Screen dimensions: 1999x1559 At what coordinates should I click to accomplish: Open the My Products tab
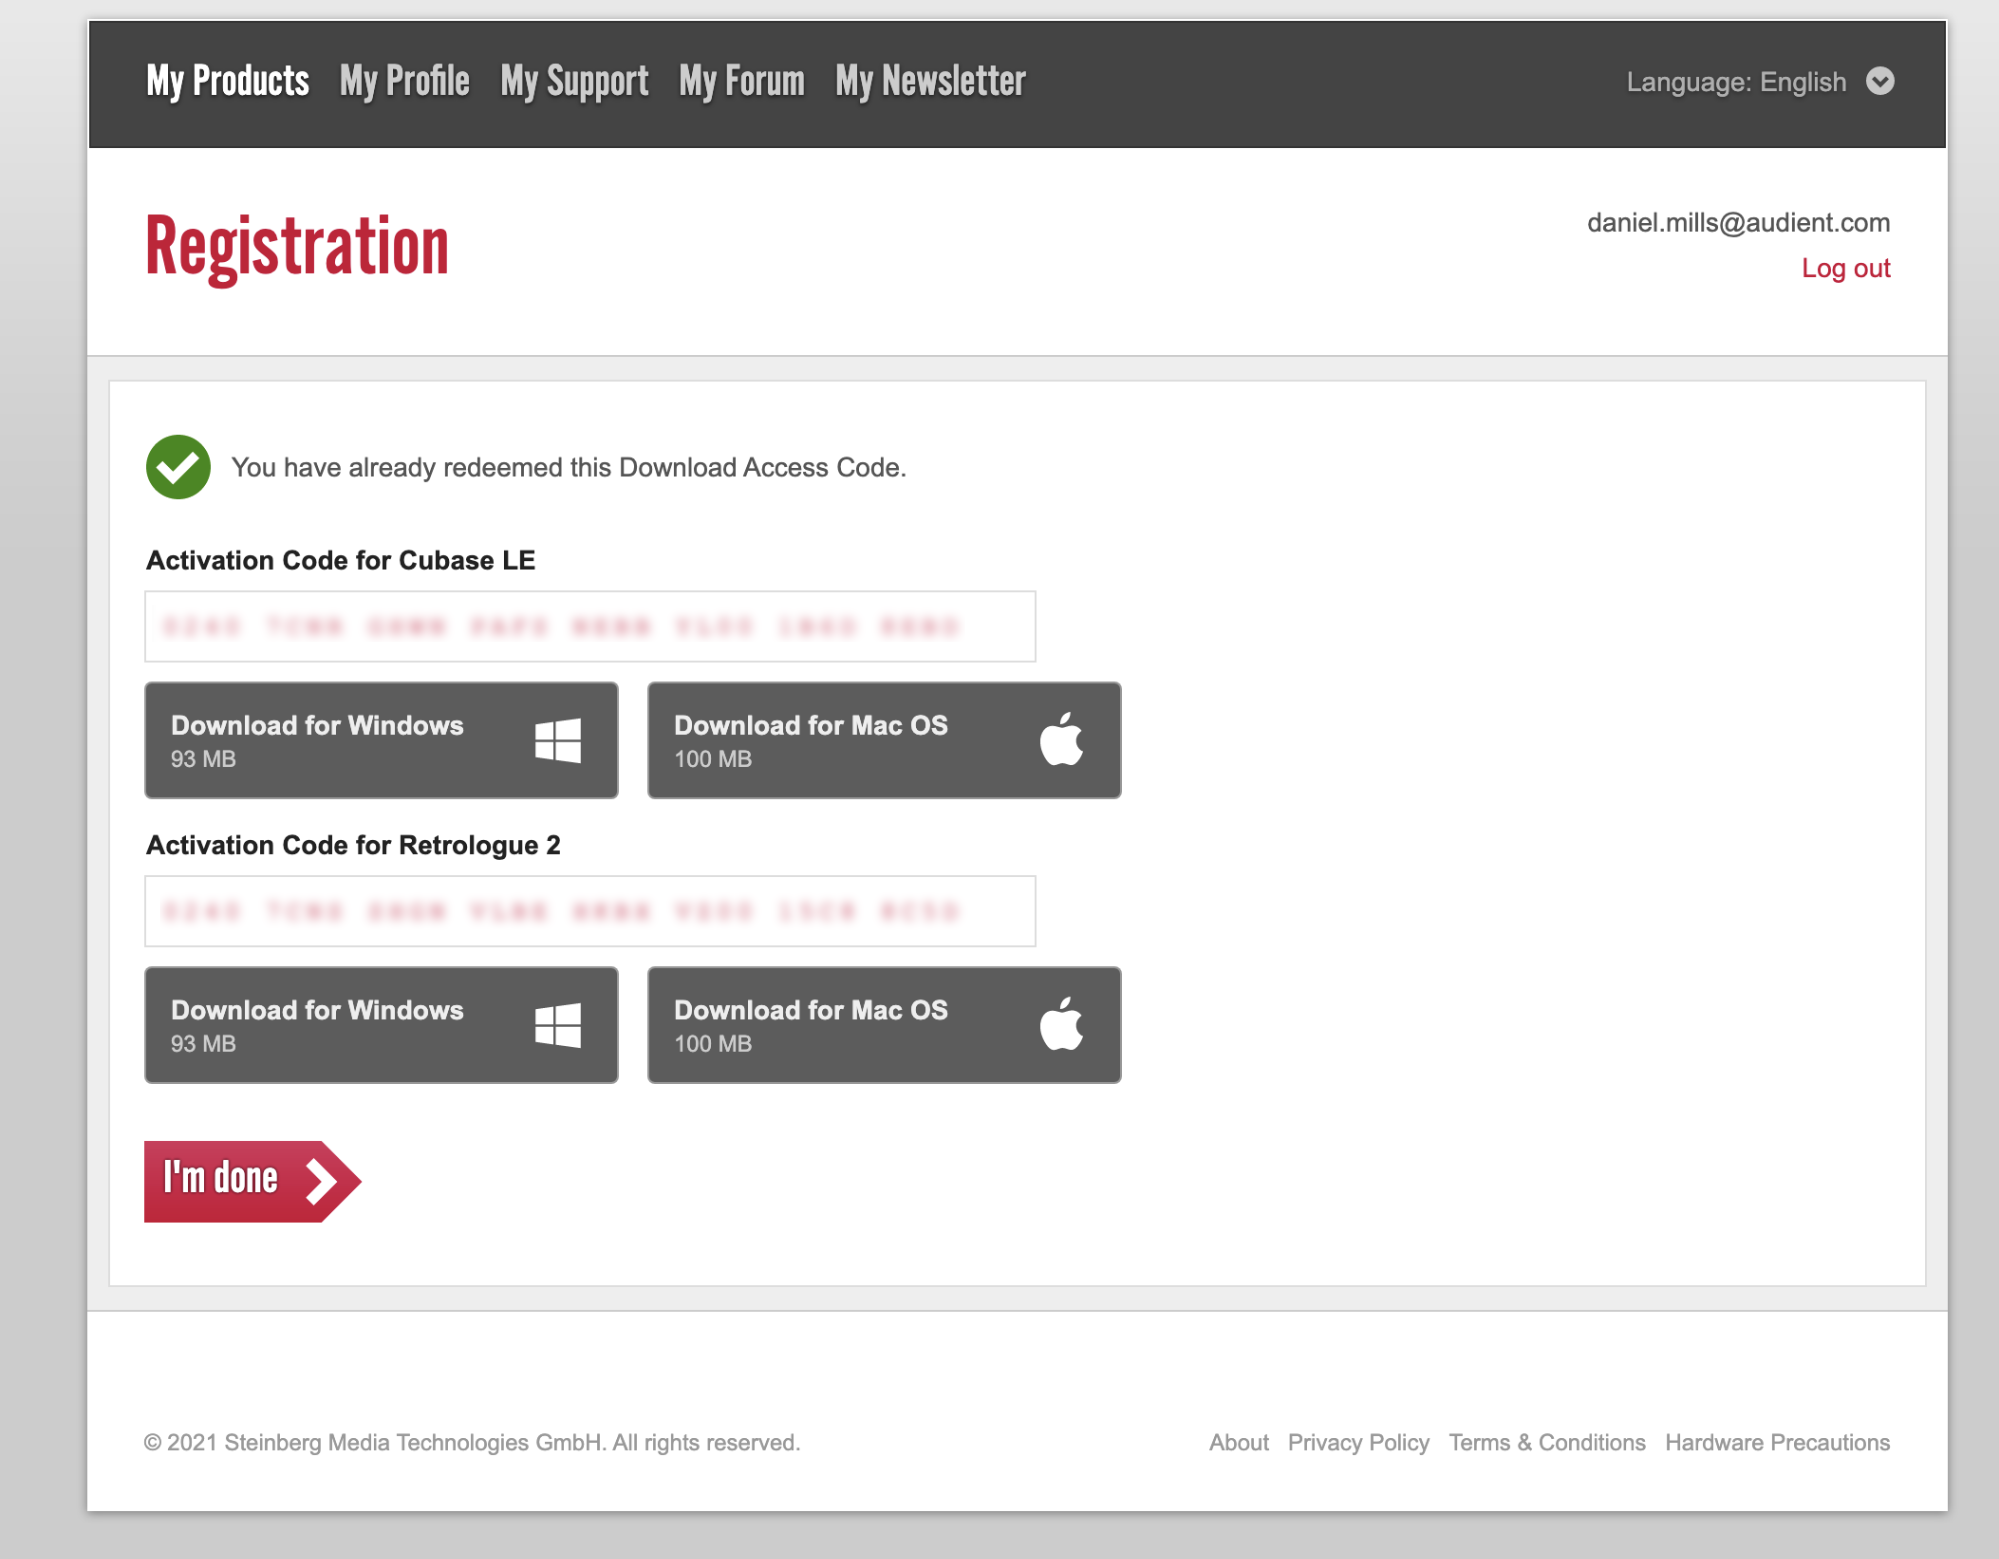tap(227, 82)
